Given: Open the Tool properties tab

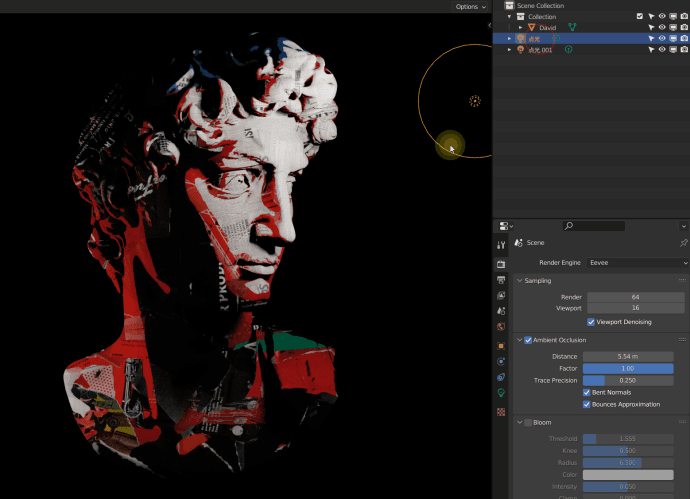Looking at the screenshot, I should point(501,245).
